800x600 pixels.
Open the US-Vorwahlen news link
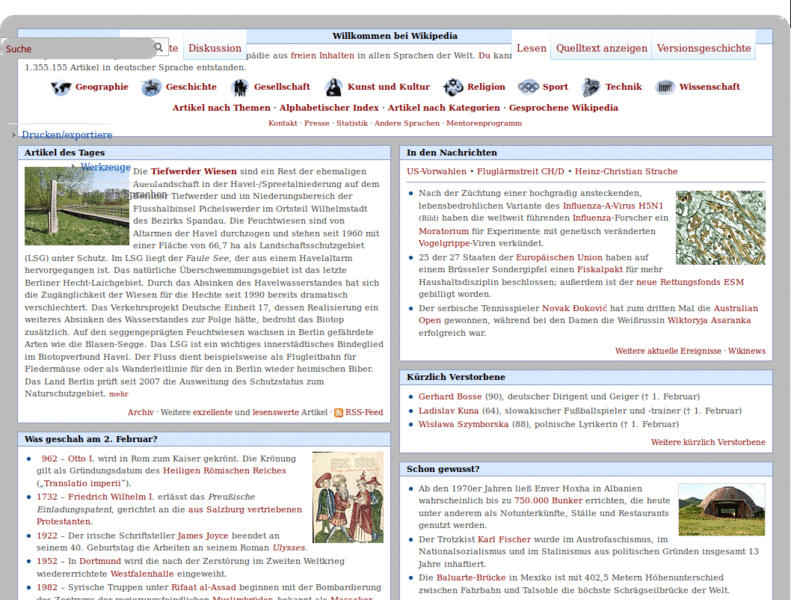(437, 171)
